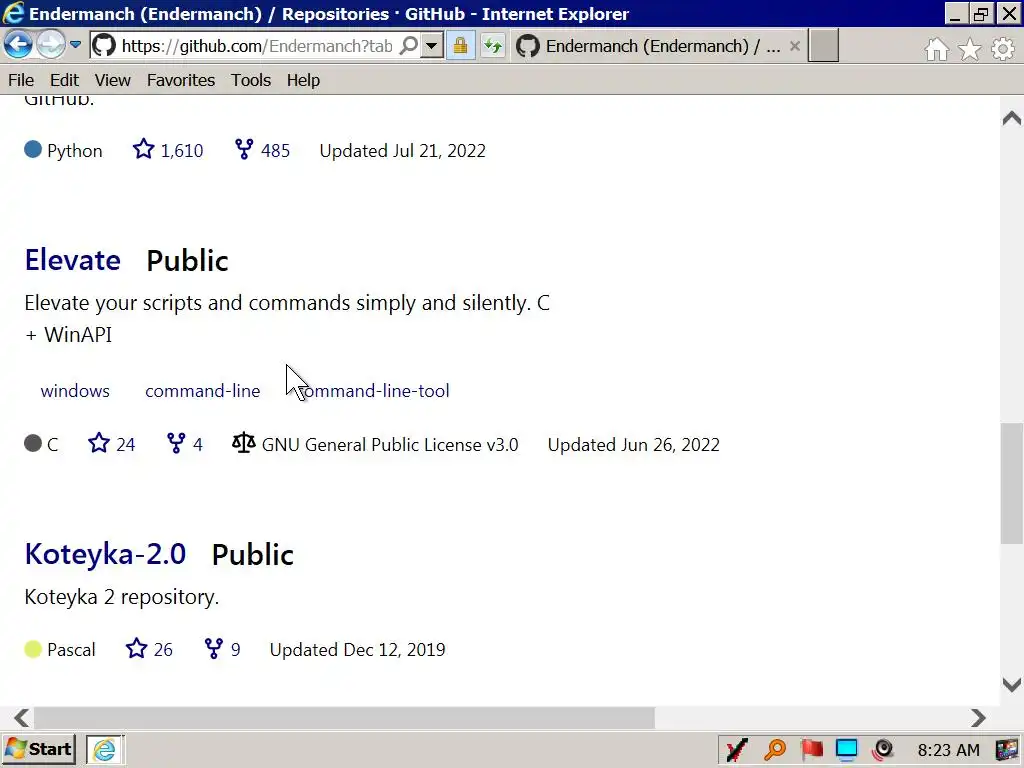The width and height of the screenshot is (1024, 768).
Task: Click the Updated Dec 12, 2019 text
Action: click(357, 649)
